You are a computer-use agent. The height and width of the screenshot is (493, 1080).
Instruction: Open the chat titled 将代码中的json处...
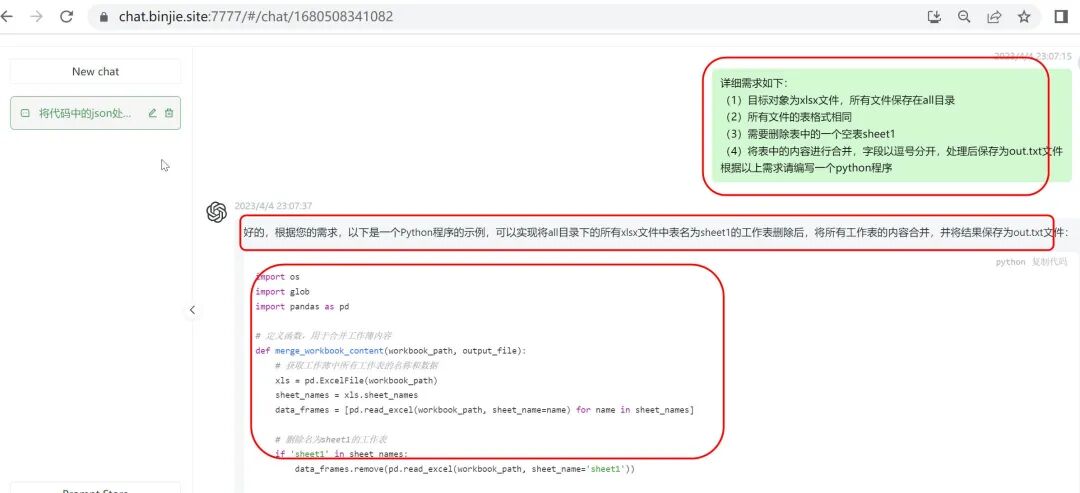pyautogui.click(x=96, y=113)
